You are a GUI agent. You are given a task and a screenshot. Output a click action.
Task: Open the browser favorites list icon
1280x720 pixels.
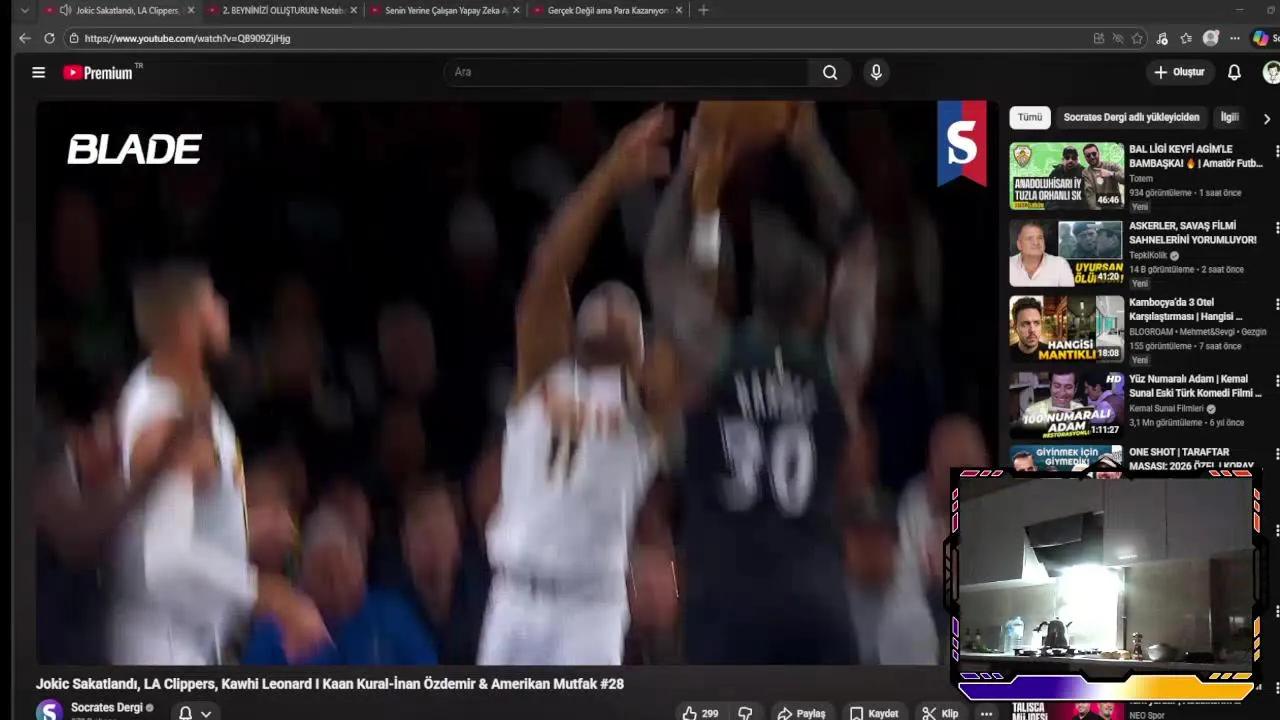point(1186,38)
